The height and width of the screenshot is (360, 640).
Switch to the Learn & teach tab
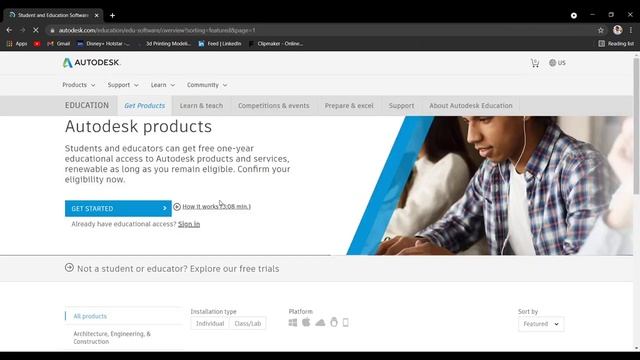point(201,106)
